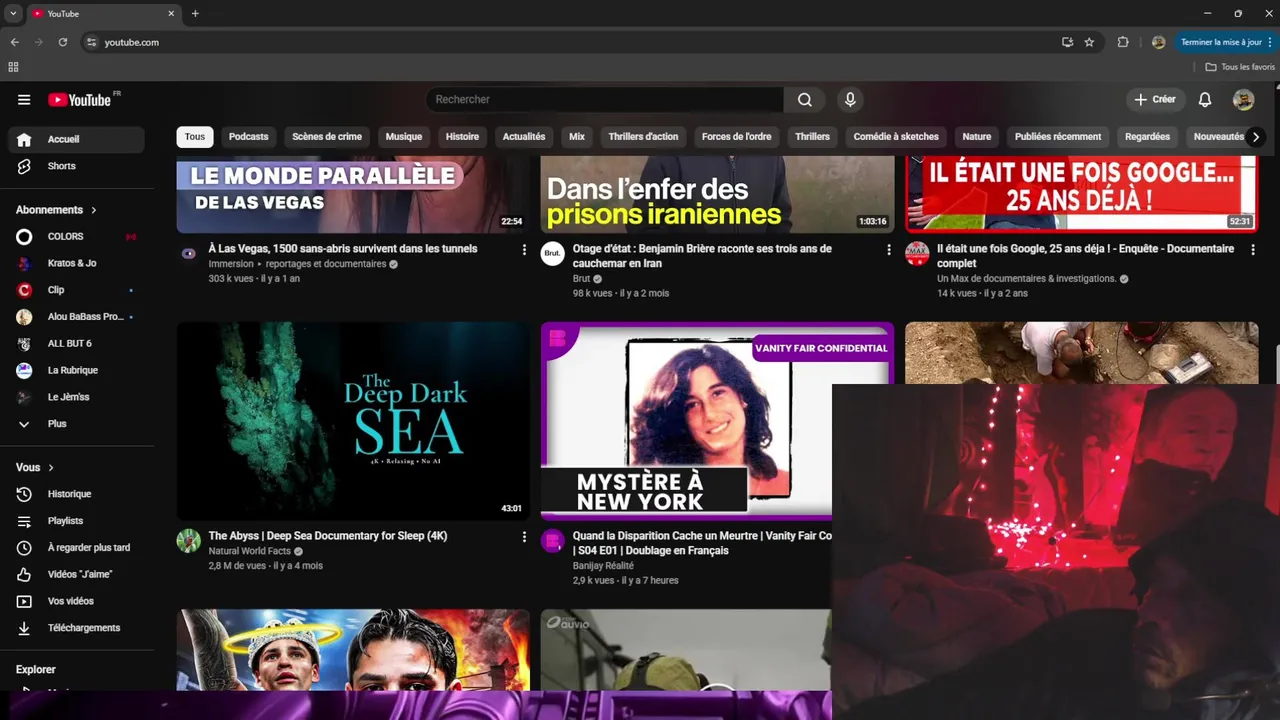This screenshot has width=1280, height=720.
Task: Select the Scènes de crime chip
Action: pos(327,137)
